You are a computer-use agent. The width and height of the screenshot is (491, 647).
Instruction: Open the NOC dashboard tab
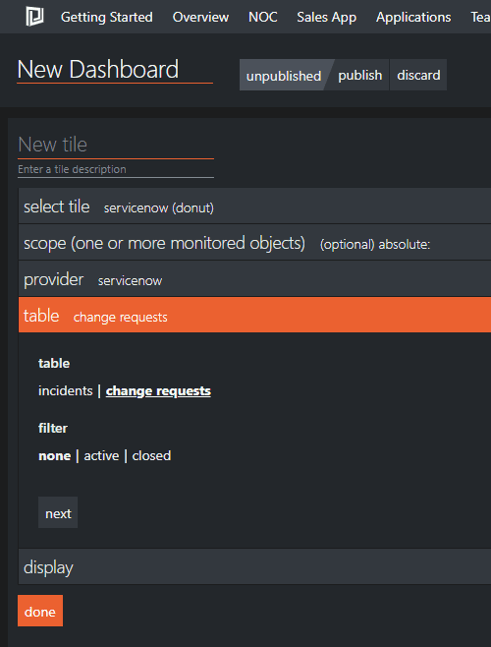point(263,17)
